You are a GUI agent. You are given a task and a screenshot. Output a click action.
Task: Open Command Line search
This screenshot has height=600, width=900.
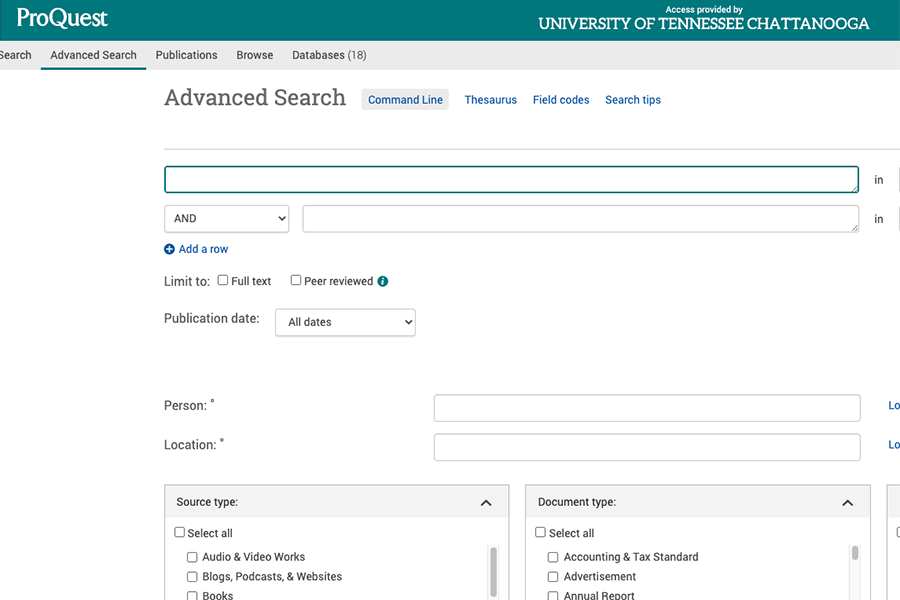click(x=405, y=100)
